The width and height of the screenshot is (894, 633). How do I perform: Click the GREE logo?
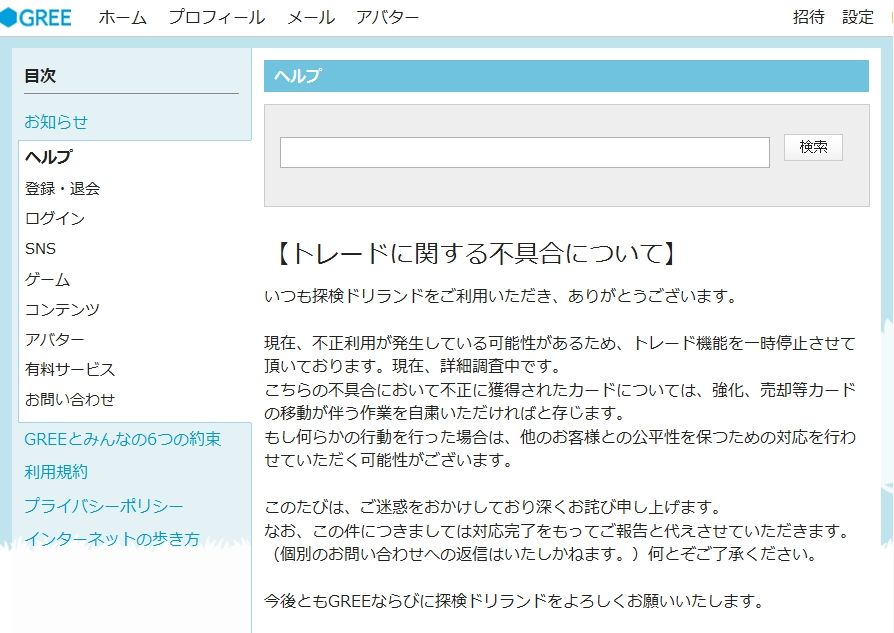(x=36, y=17)
